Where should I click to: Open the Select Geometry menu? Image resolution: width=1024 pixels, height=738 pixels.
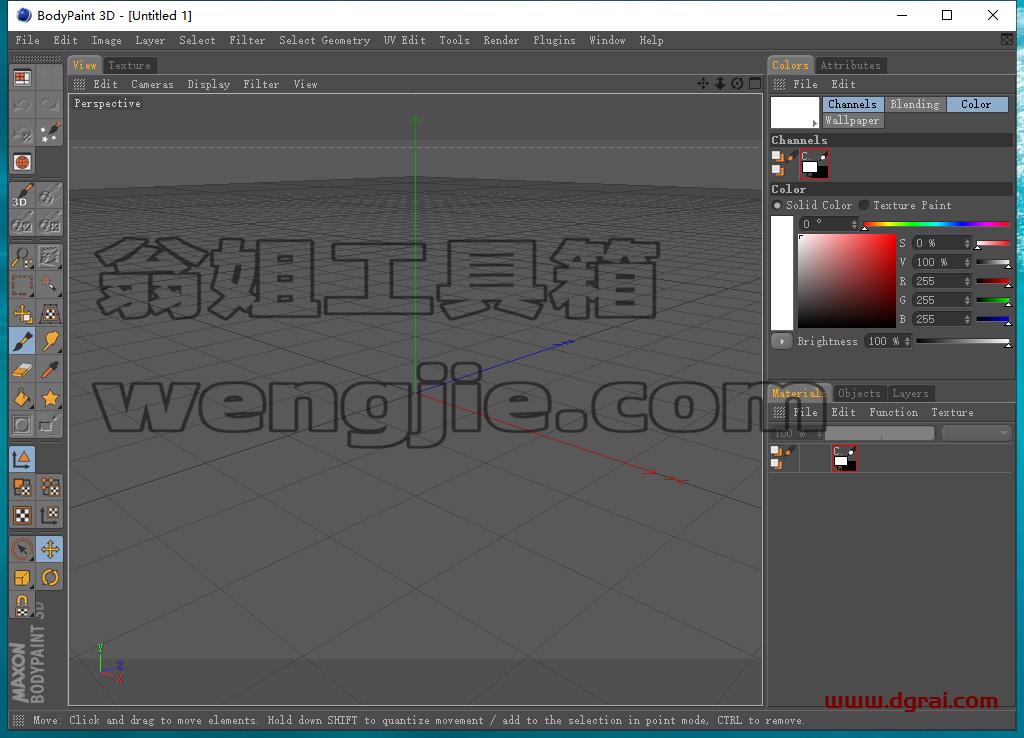point(325,40)
